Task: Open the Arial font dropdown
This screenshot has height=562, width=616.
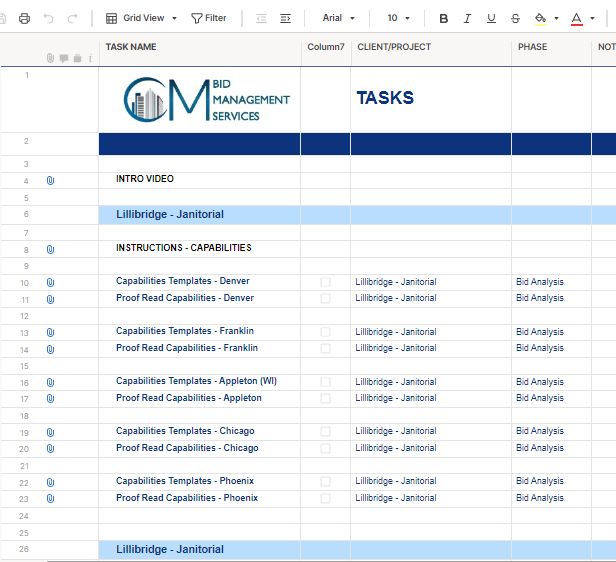Action: point(338,18)
